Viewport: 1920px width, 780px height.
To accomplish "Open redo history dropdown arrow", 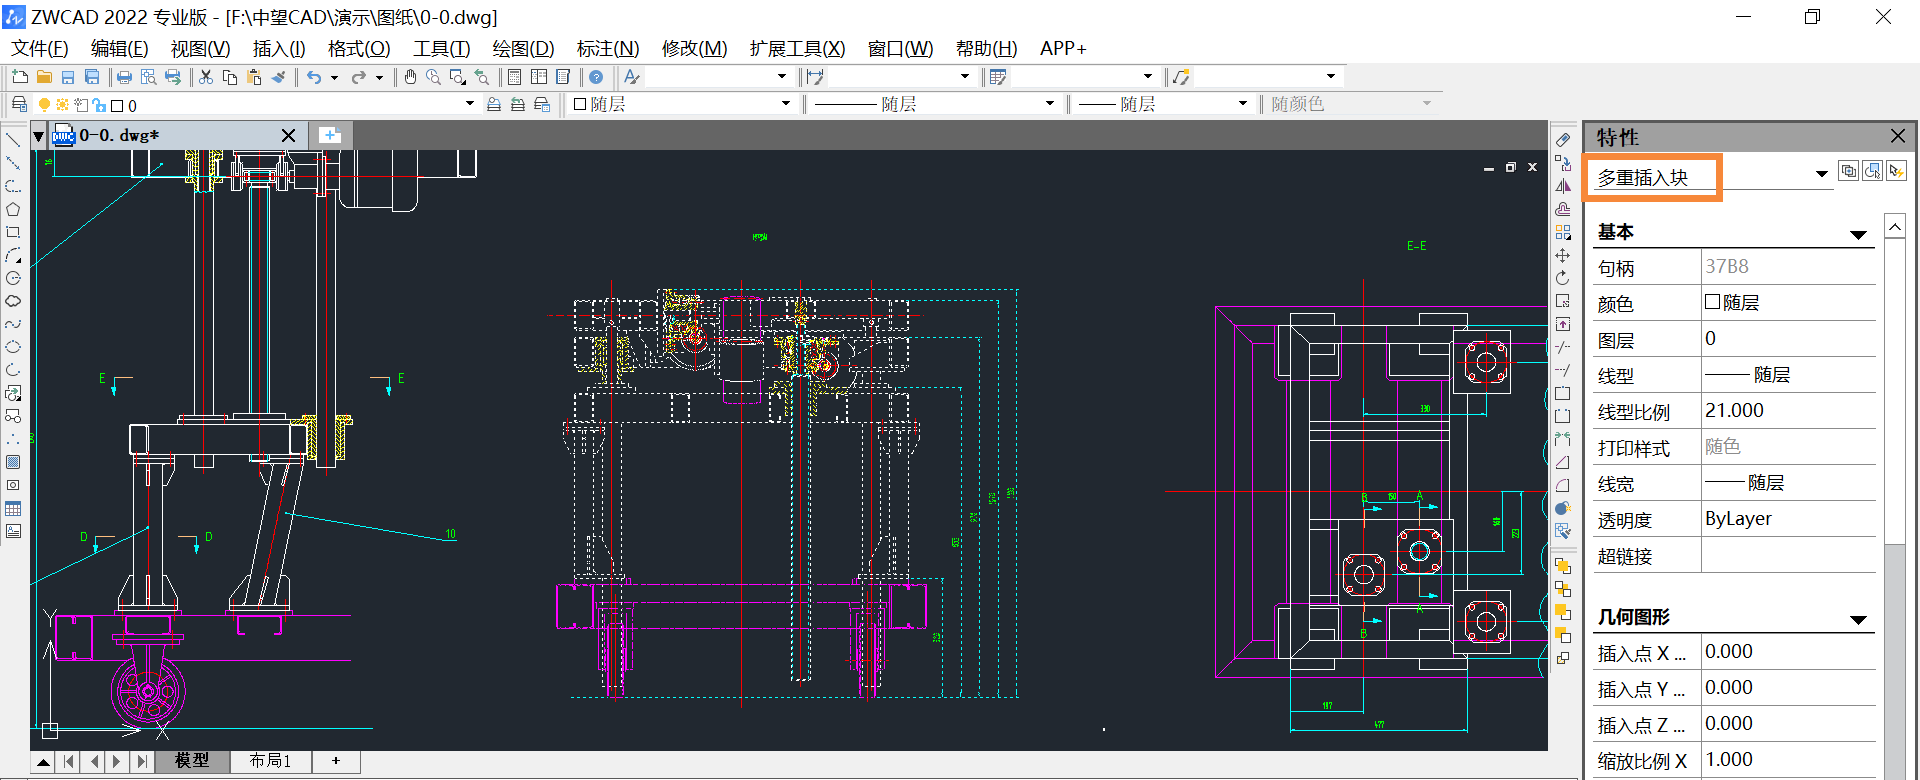I will point(379,77).
